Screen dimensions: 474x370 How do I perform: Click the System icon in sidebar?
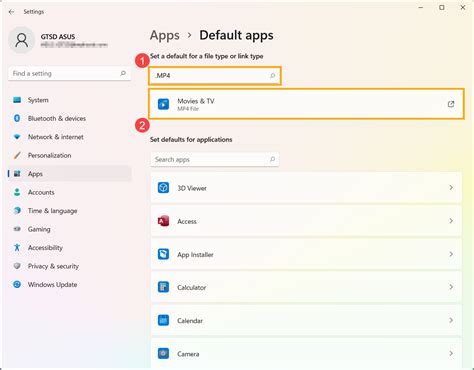coord(17,100)
